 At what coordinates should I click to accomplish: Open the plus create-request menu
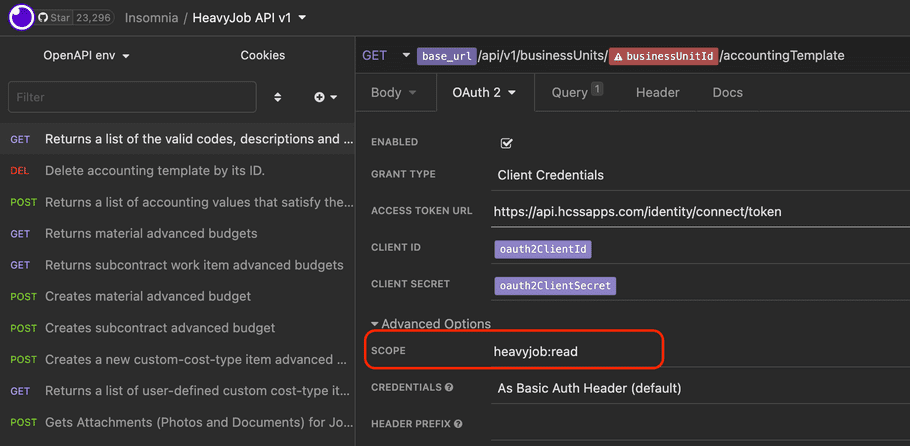click(x=326, y=98)
